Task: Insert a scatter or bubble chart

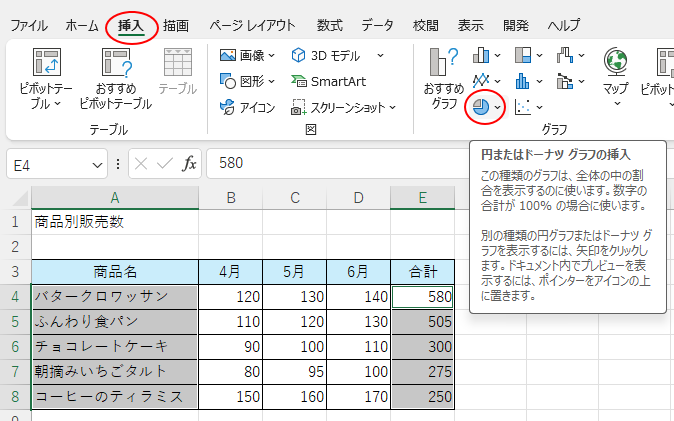Action: point(523,107)
